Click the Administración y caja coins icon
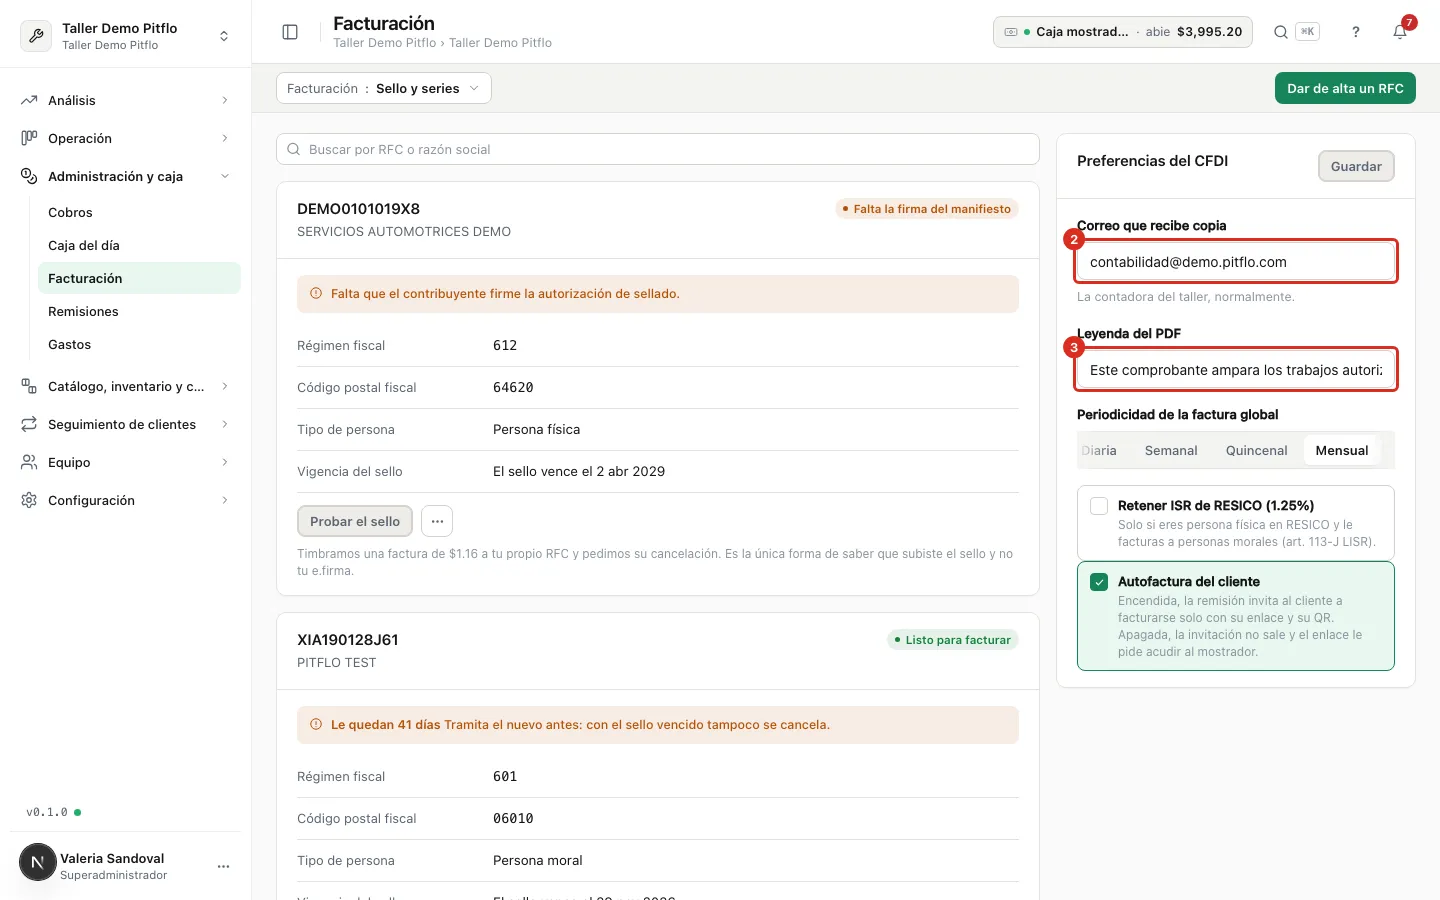 [x=29, y=176]
